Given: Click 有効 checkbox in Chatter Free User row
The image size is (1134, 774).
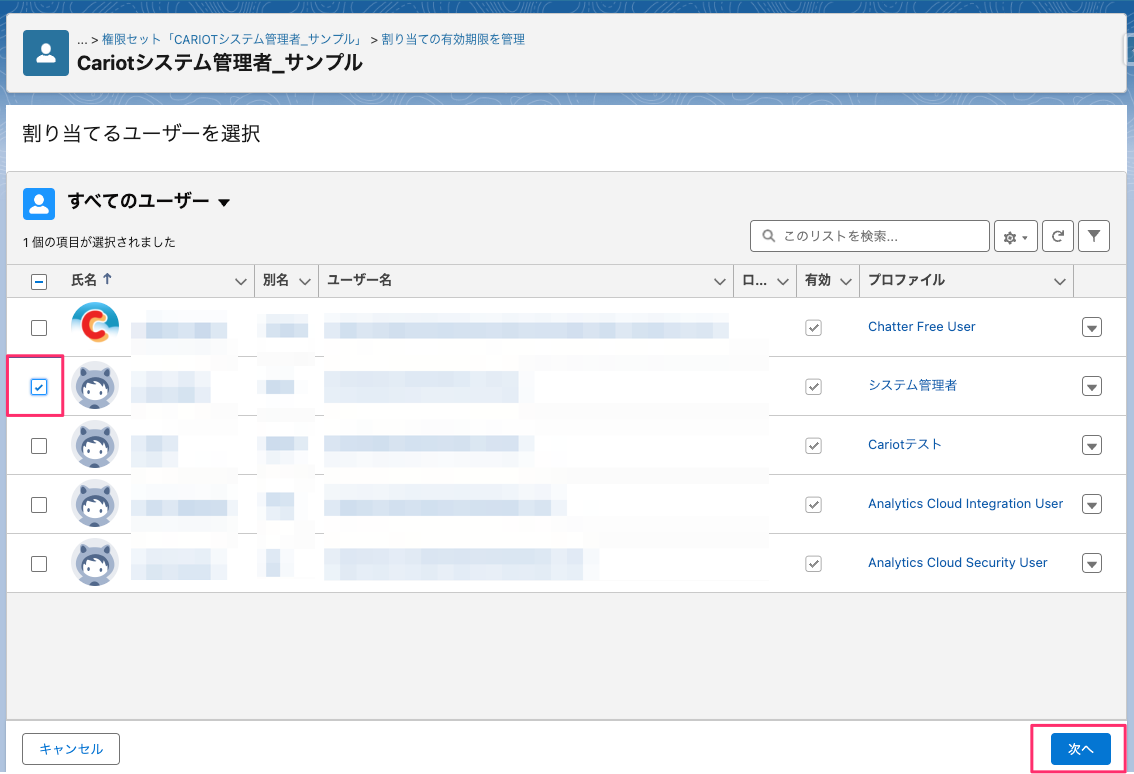Looking at the screenshot, I should [x=814, y=328].
